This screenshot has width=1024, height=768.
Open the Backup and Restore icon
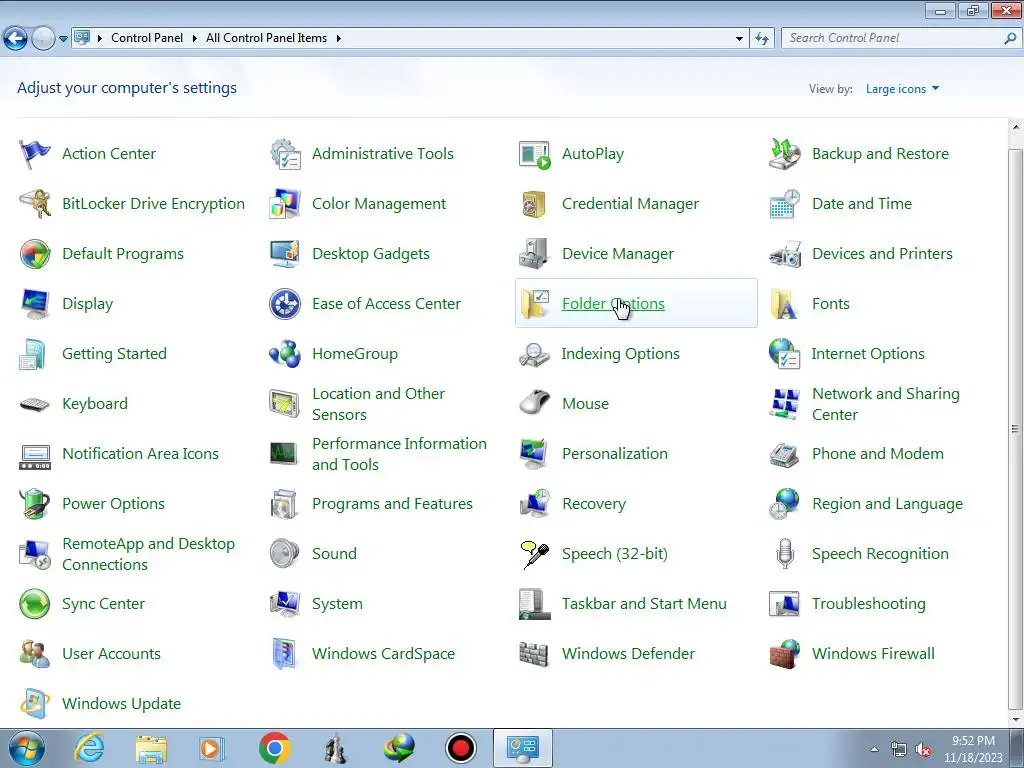(784, 154)
